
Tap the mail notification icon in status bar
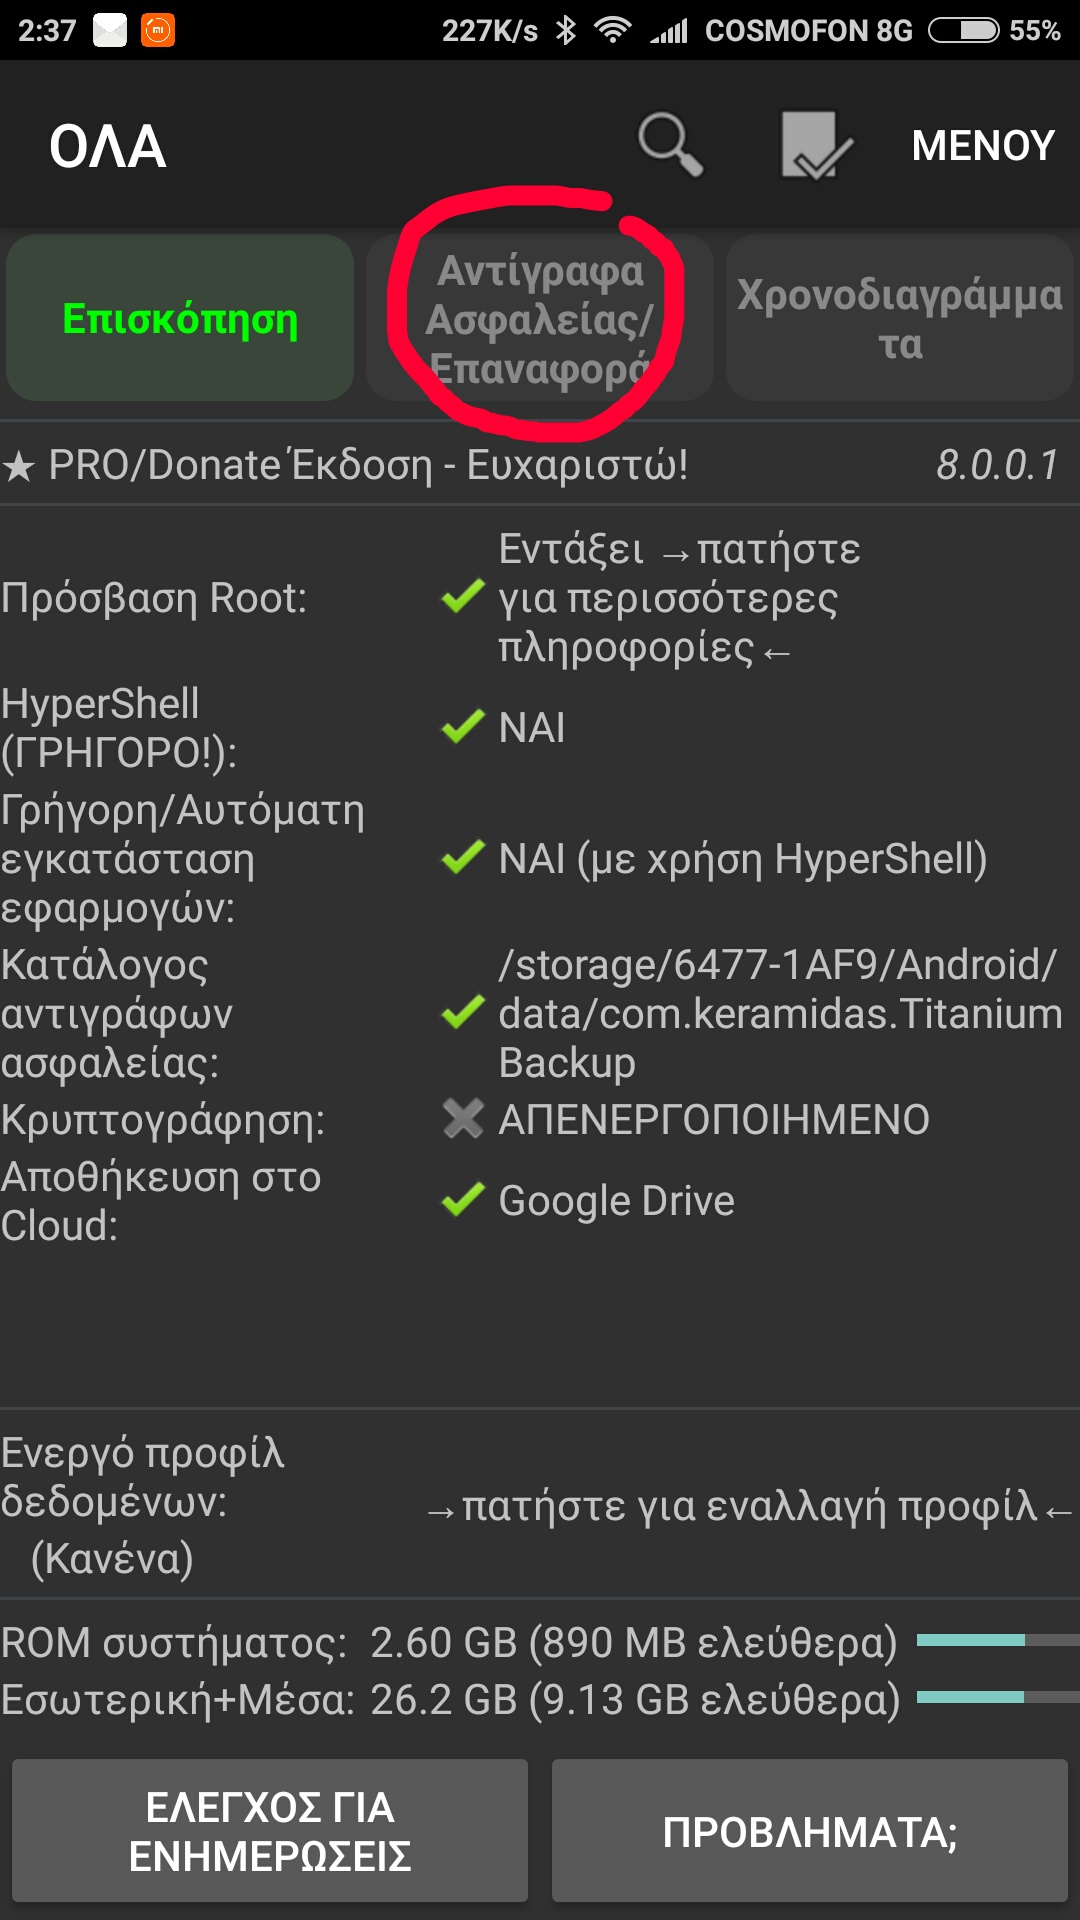(110, 30)
